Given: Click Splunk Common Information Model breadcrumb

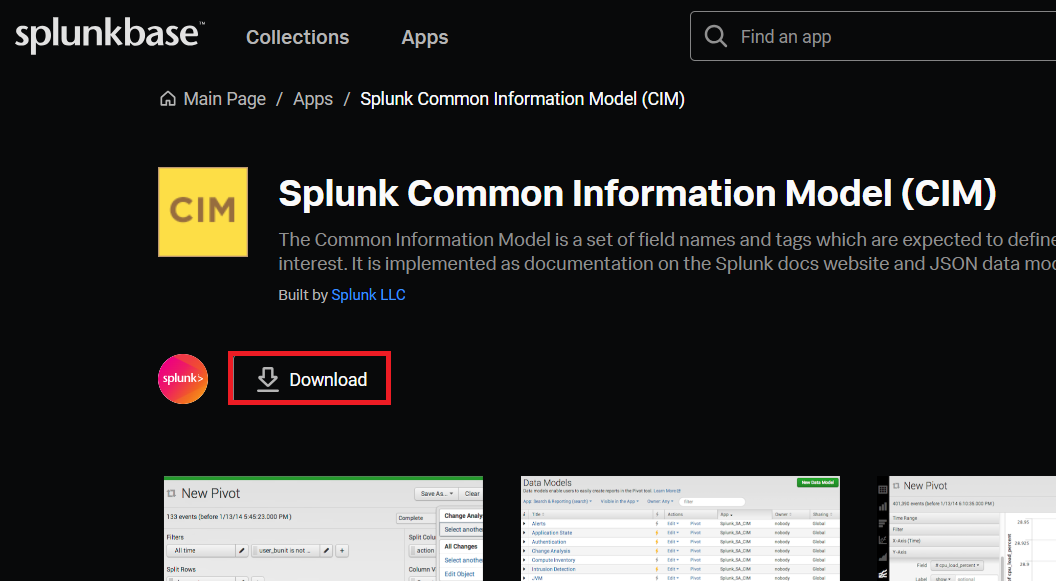Looking at the screenshot, I should (x=522, y=99).
